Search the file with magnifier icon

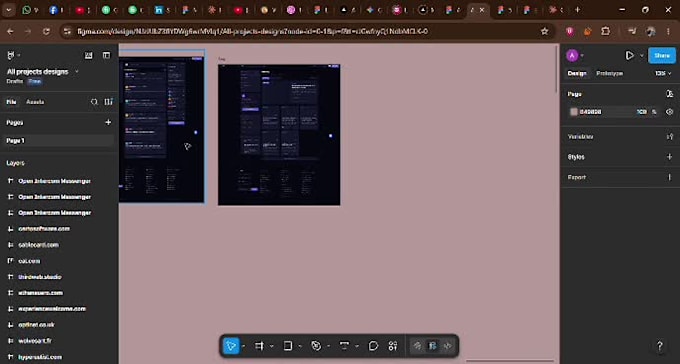coord(94,102)
